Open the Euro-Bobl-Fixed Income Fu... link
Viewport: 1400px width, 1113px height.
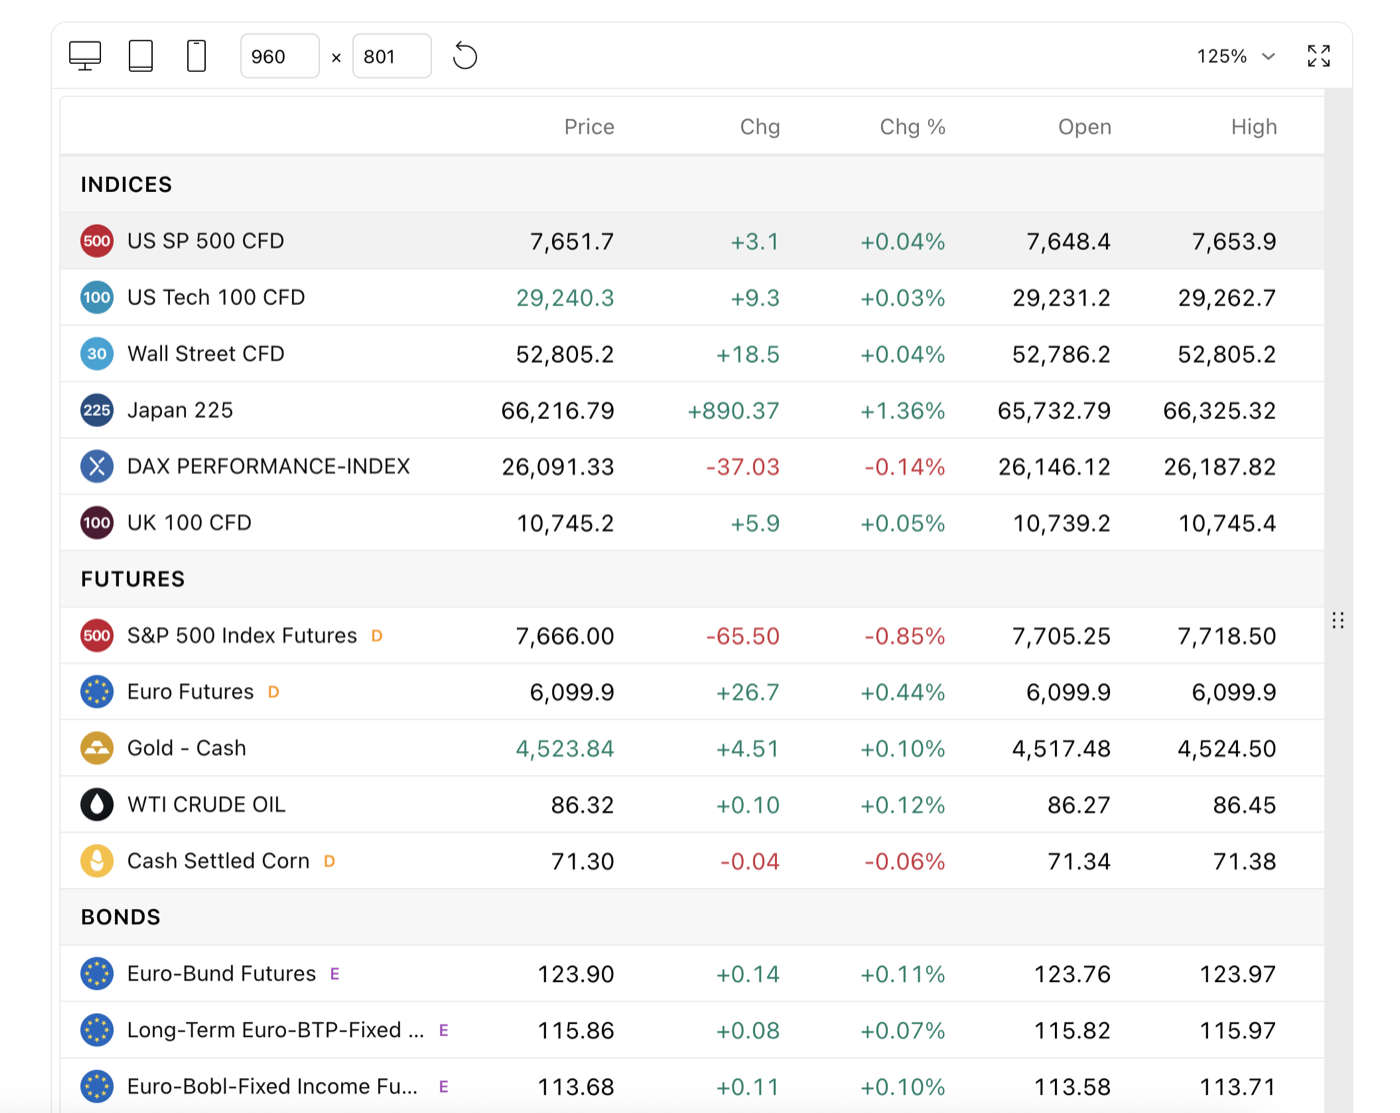(273, 1086)
